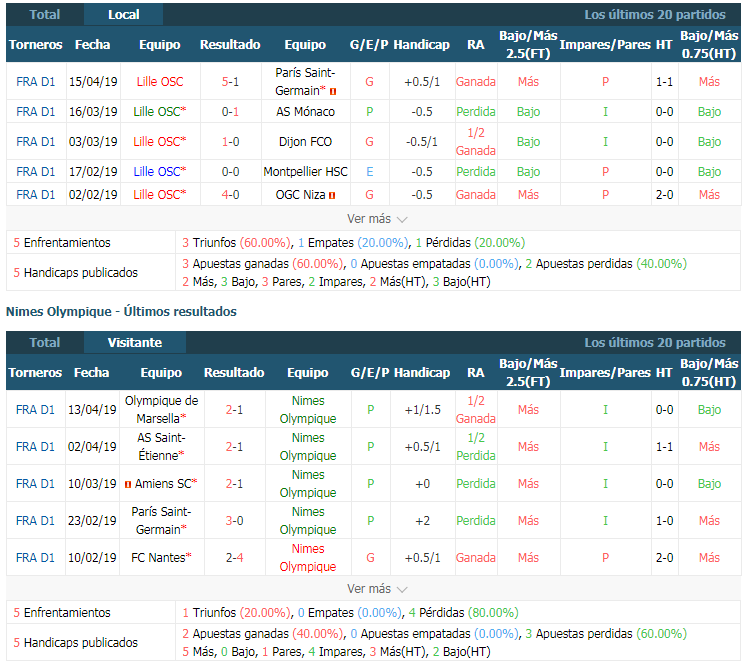Click Lille OSC team in 15/04/19 row
This screenshot has width=749, height=661.
160,82
